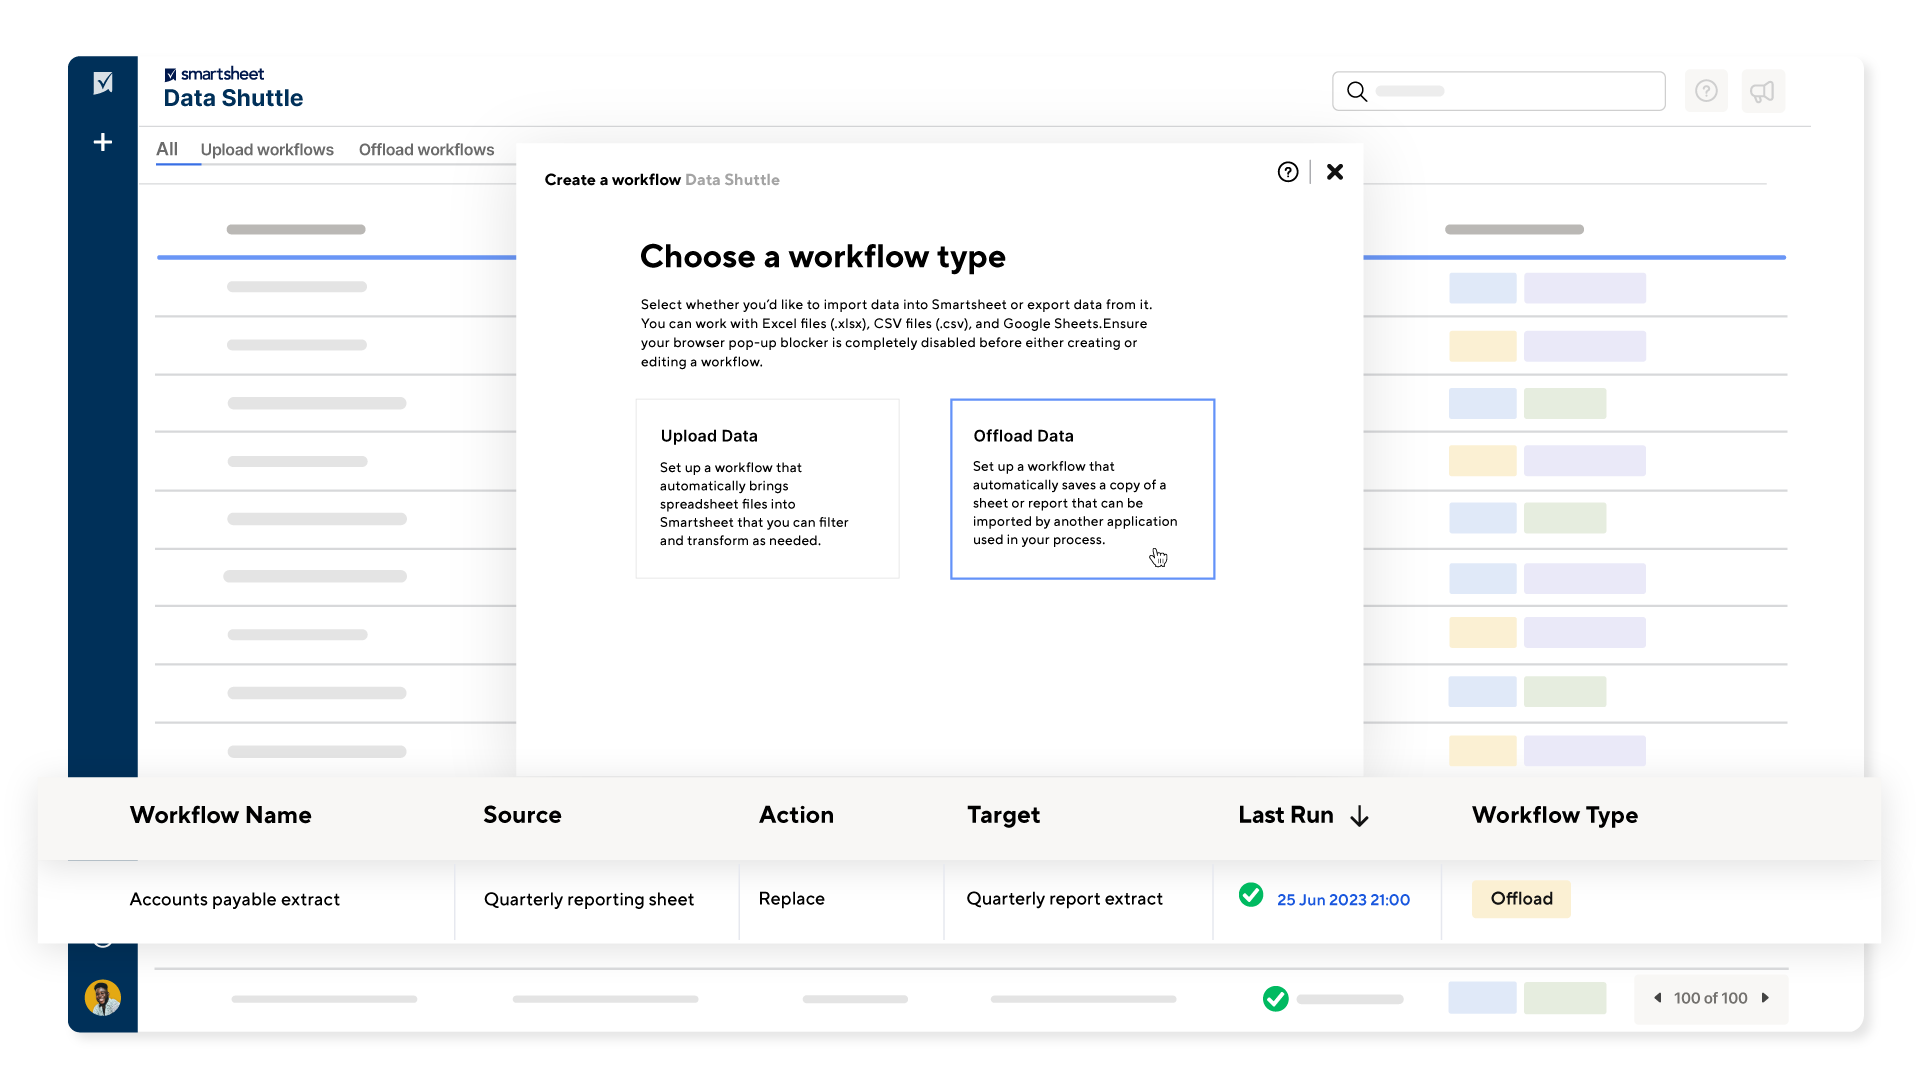Open the Upload workflows tab
This screenshot has height=1080, width=1921.
click(x=266, y=149)
